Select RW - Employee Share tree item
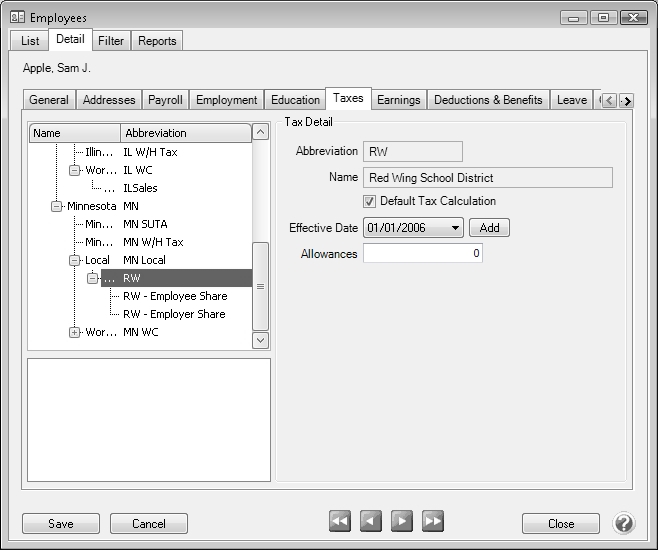The image size is (658, 550). pyautogui.click(x=174, y=296)
